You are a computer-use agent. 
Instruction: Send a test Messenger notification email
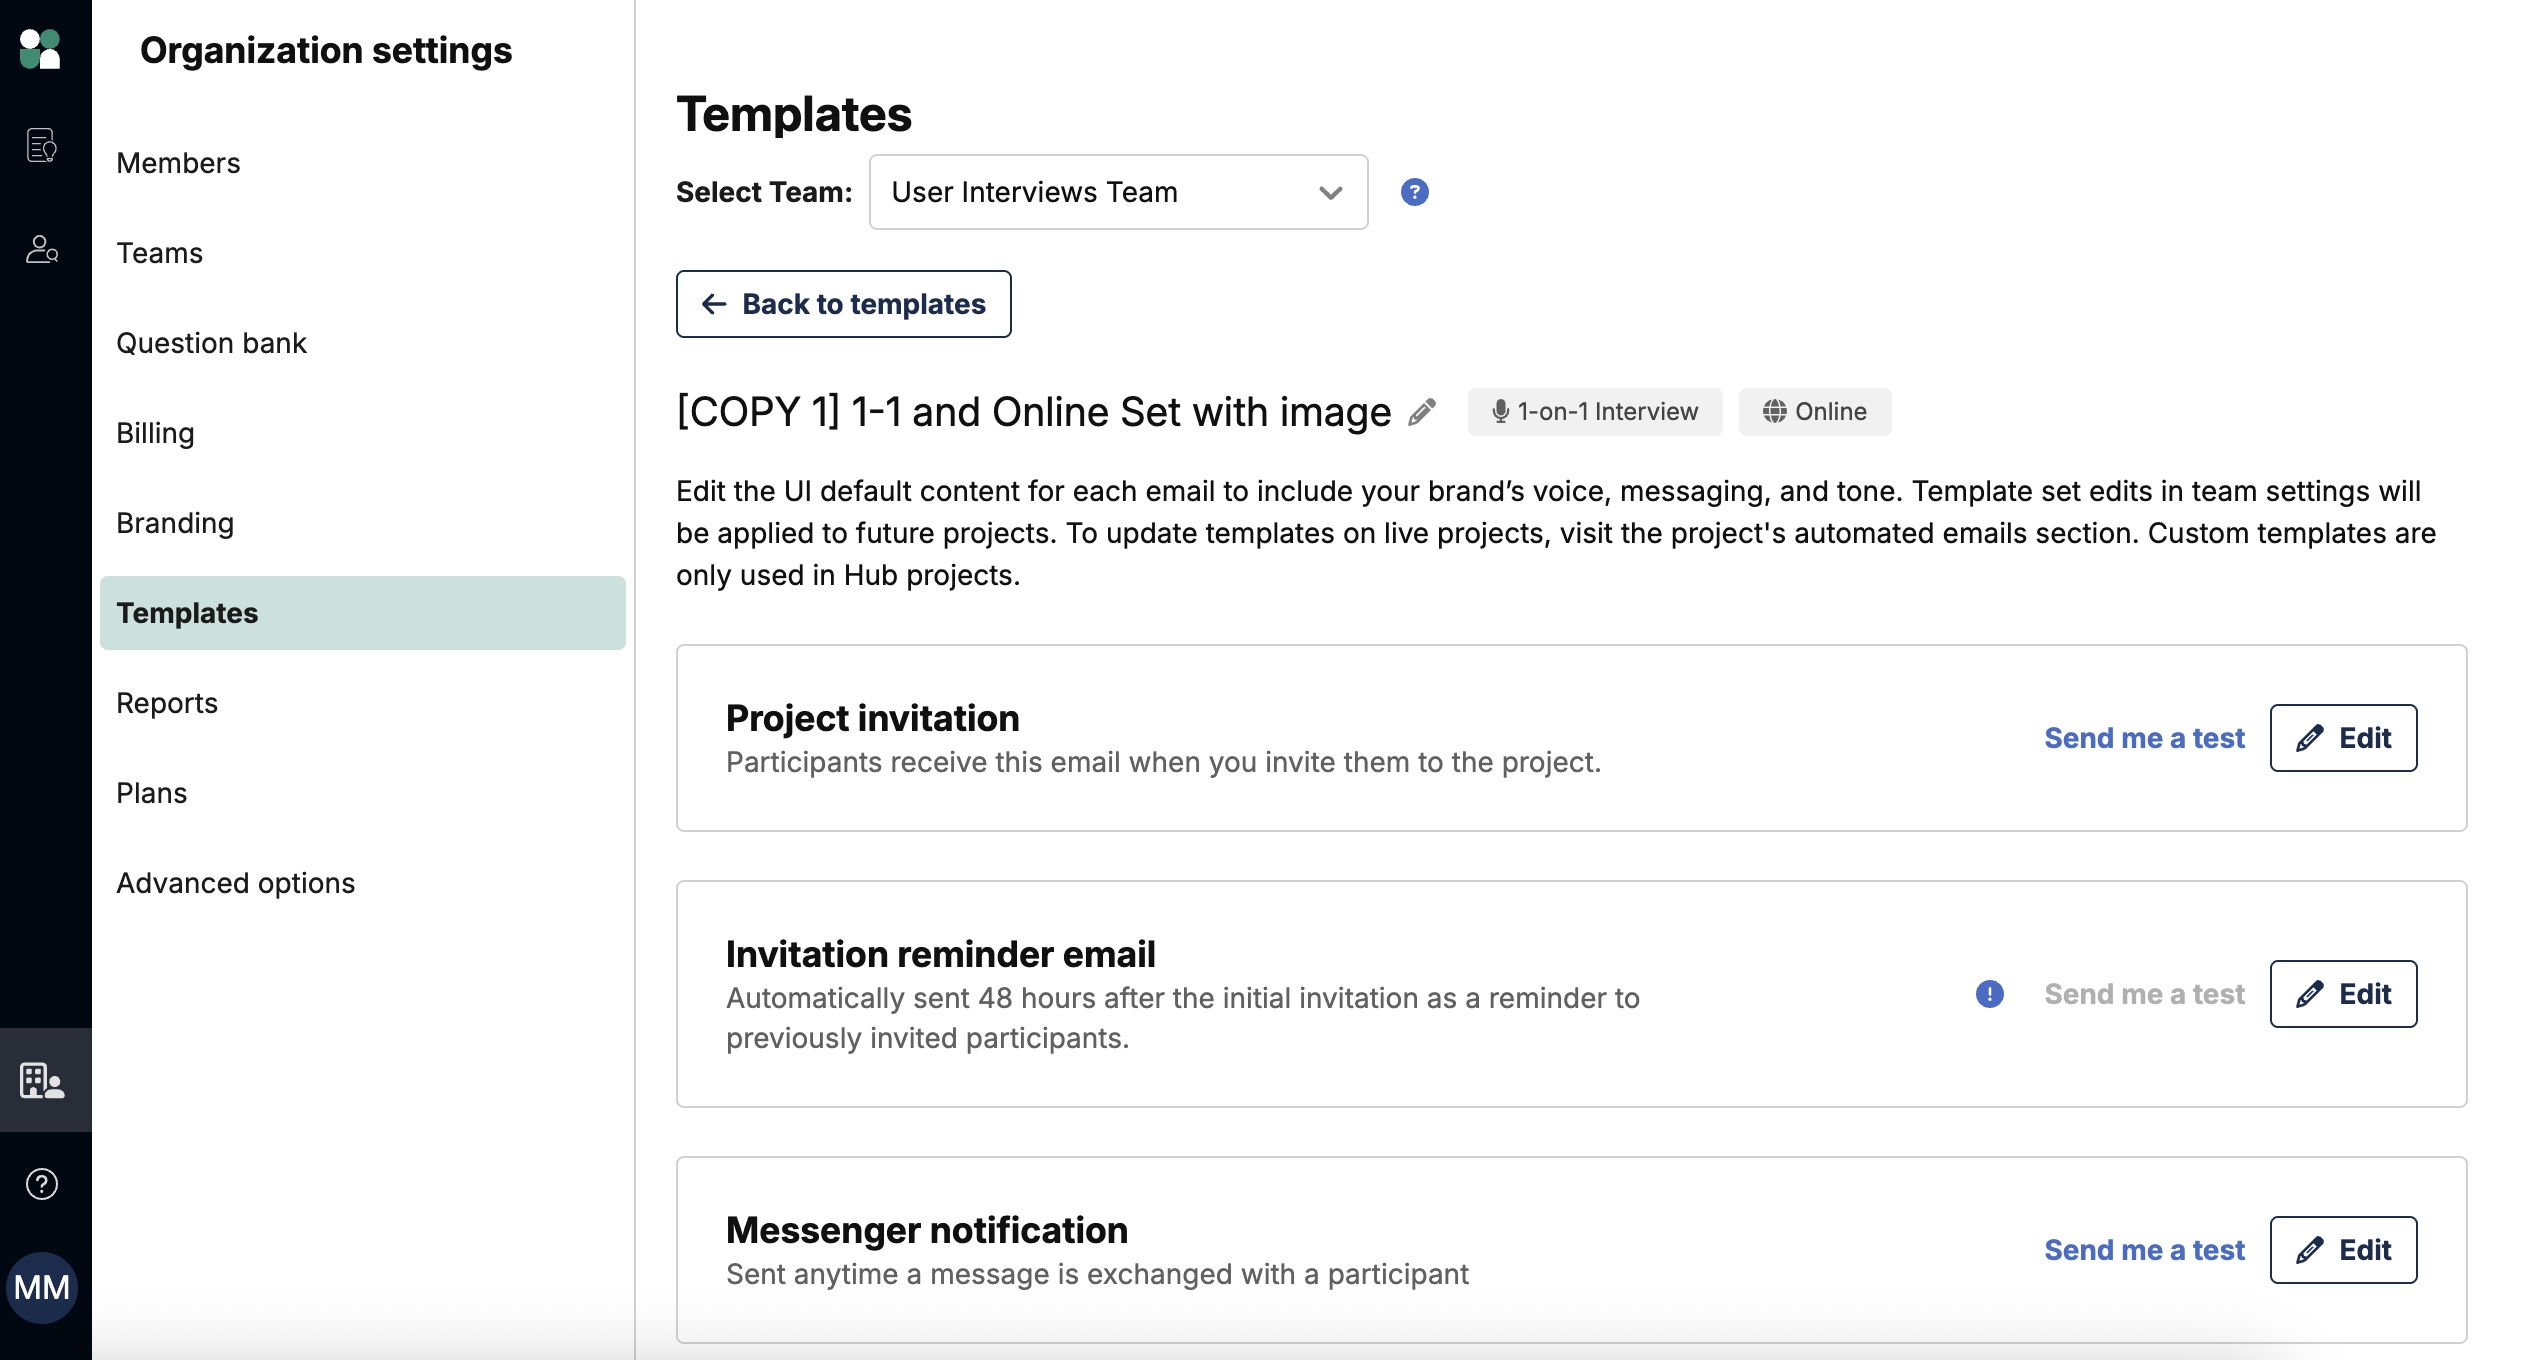(x=2143, y=1250)
